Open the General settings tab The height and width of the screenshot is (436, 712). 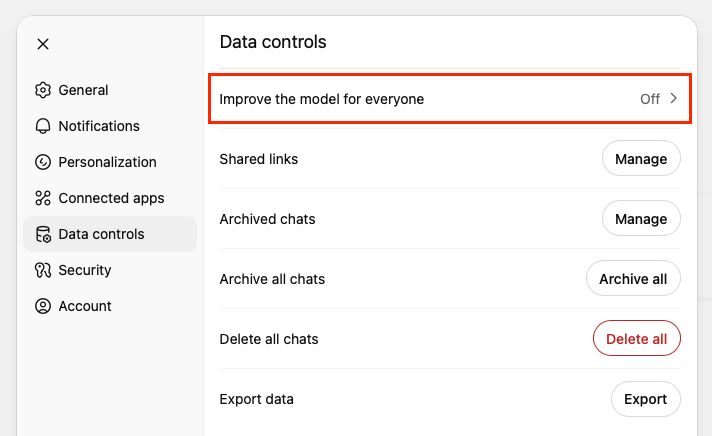click(x=110, y=90)
